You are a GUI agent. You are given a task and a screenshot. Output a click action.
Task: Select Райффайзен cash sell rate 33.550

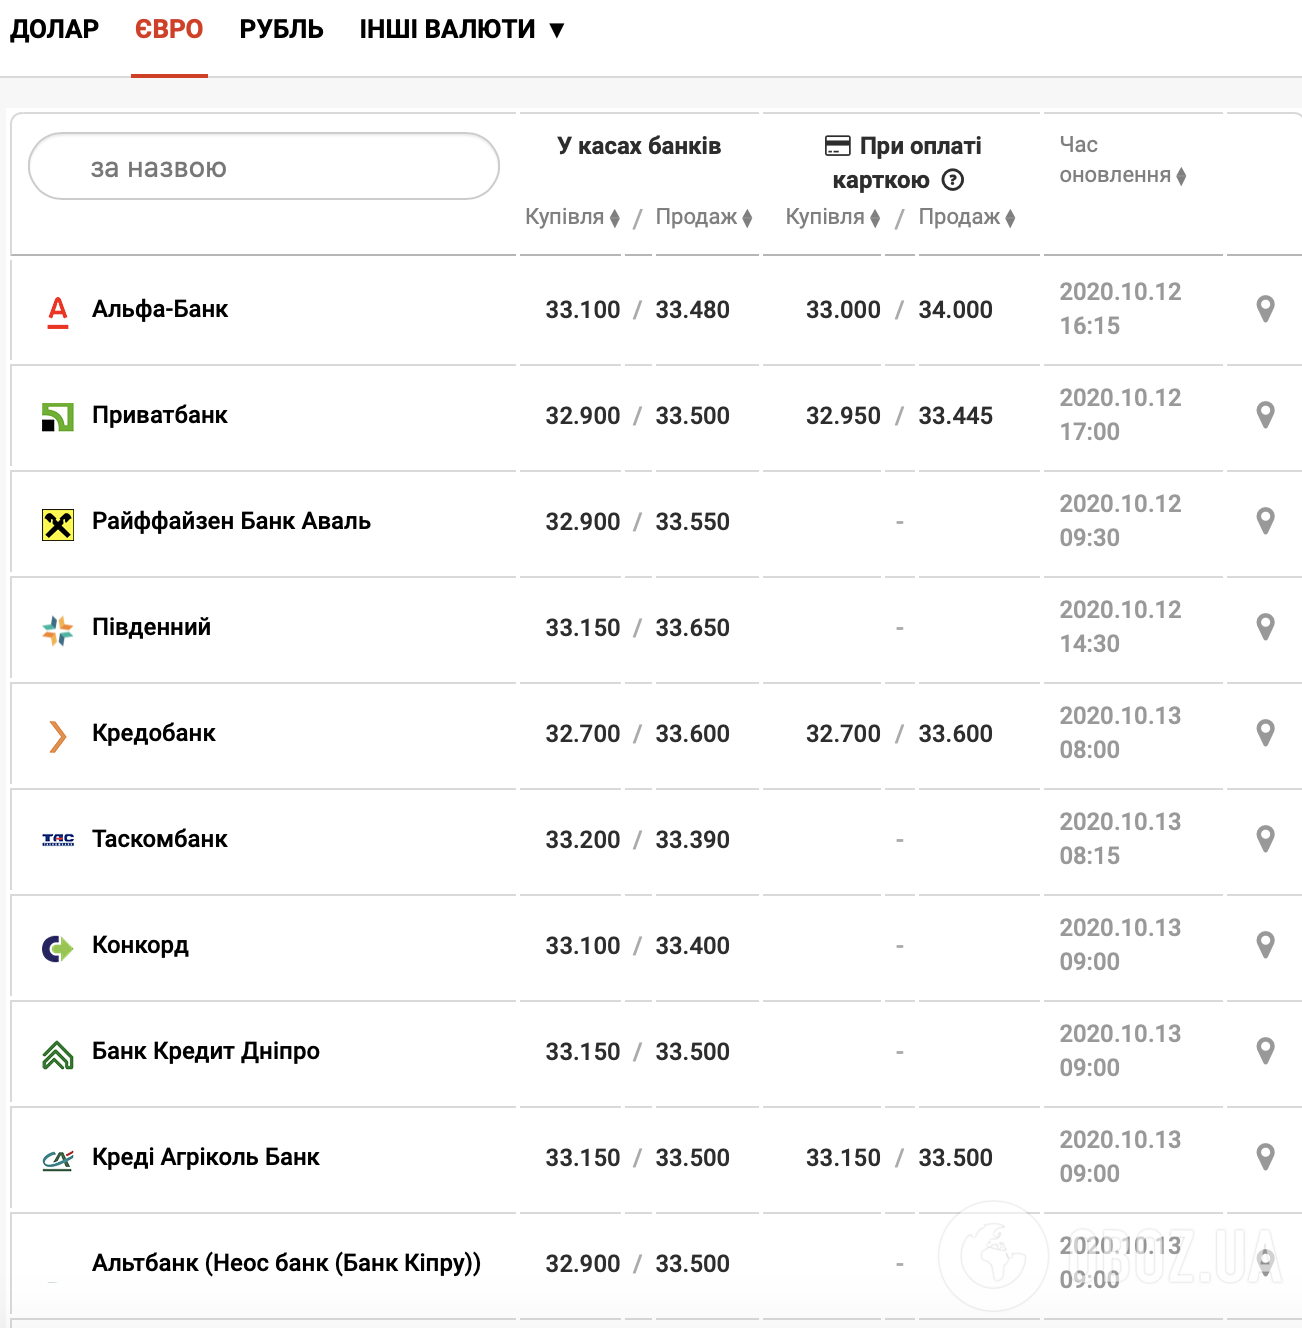(692, 522)
